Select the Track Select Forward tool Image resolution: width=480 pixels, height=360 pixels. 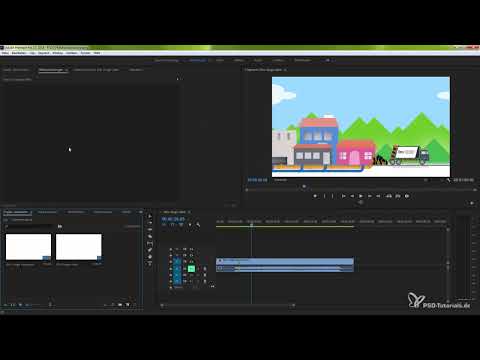150,223
